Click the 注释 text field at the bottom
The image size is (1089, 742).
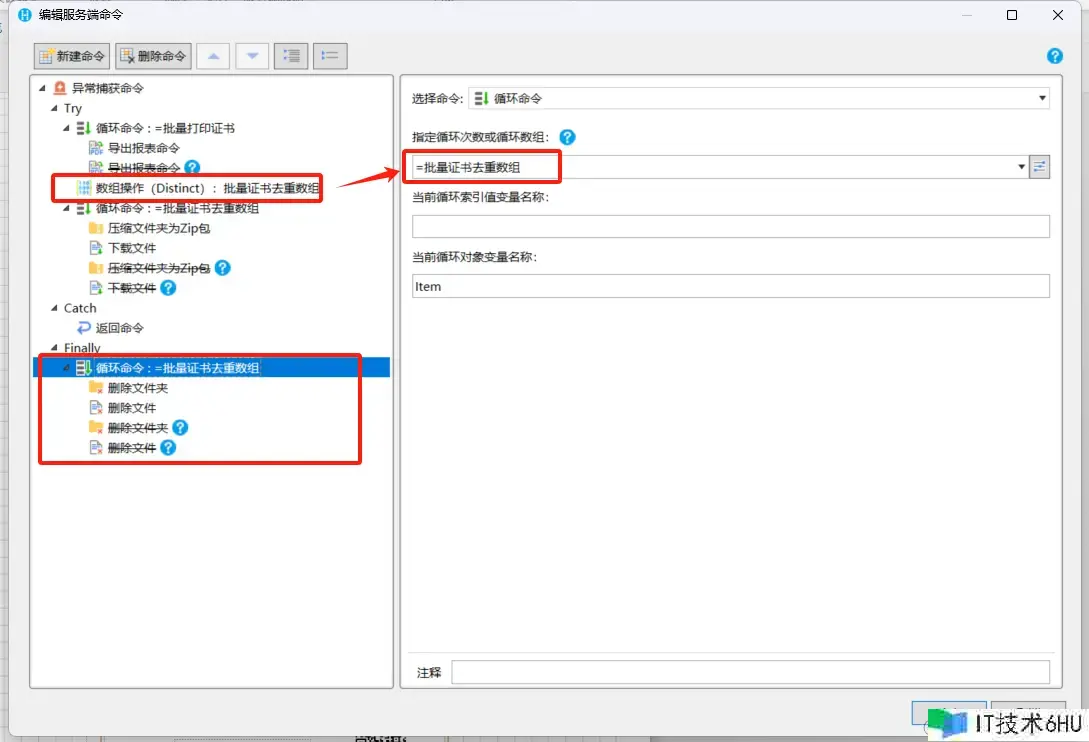[x=750, y=672]
